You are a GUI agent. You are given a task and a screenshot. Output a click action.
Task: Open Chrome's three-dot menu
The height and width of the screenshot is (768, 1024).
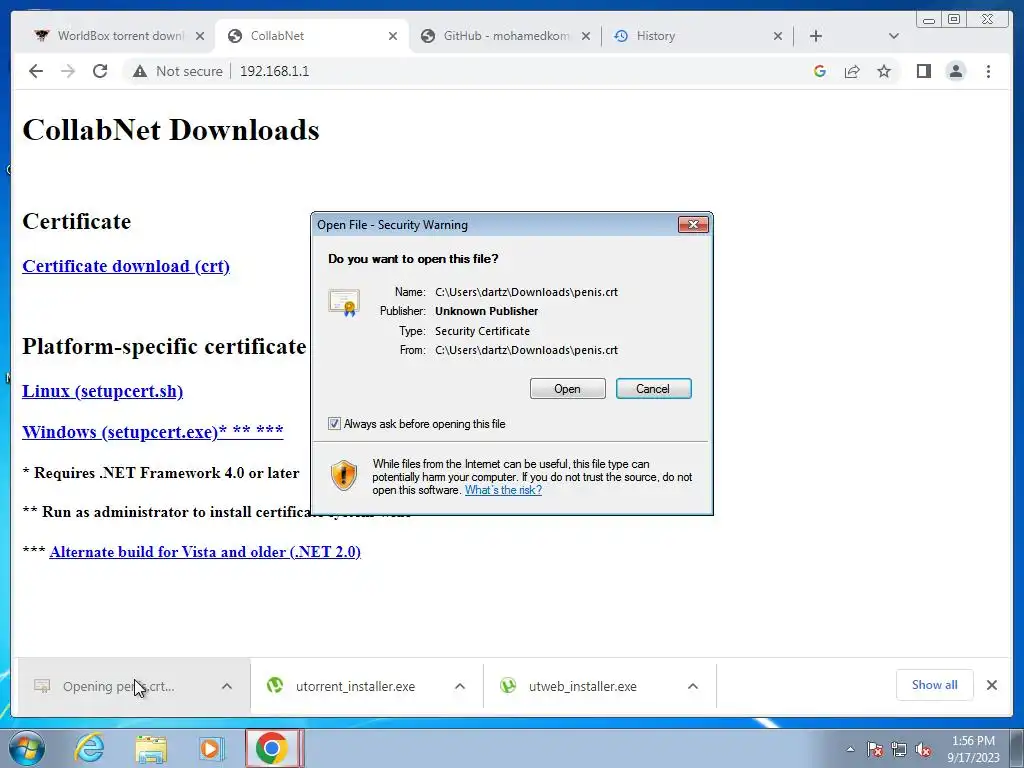(x=988, y=71)
